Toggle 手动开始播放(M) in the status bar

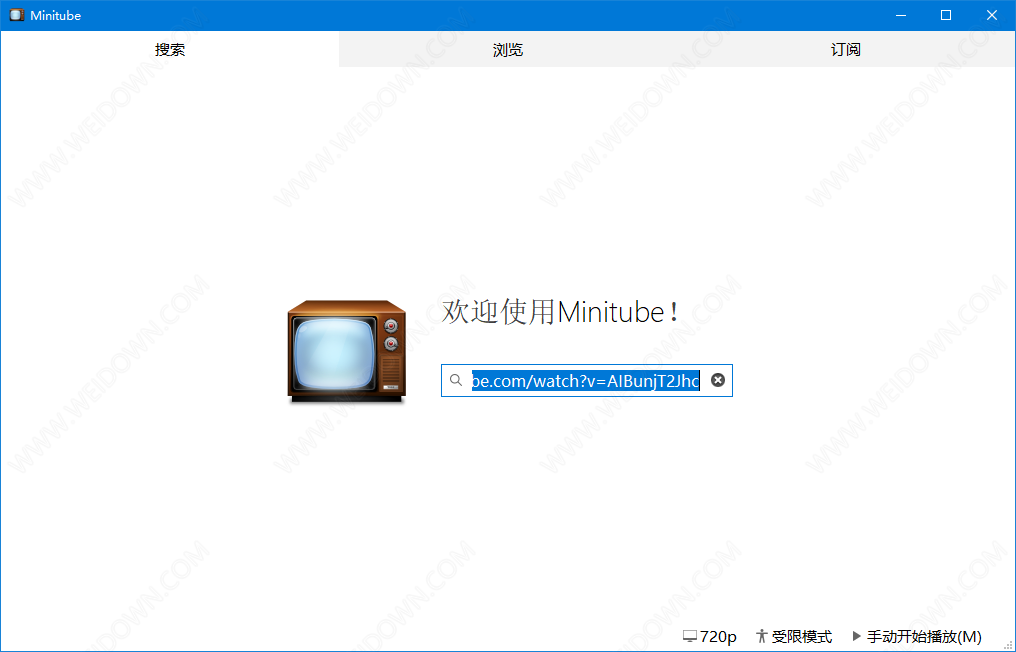(917, 636)
